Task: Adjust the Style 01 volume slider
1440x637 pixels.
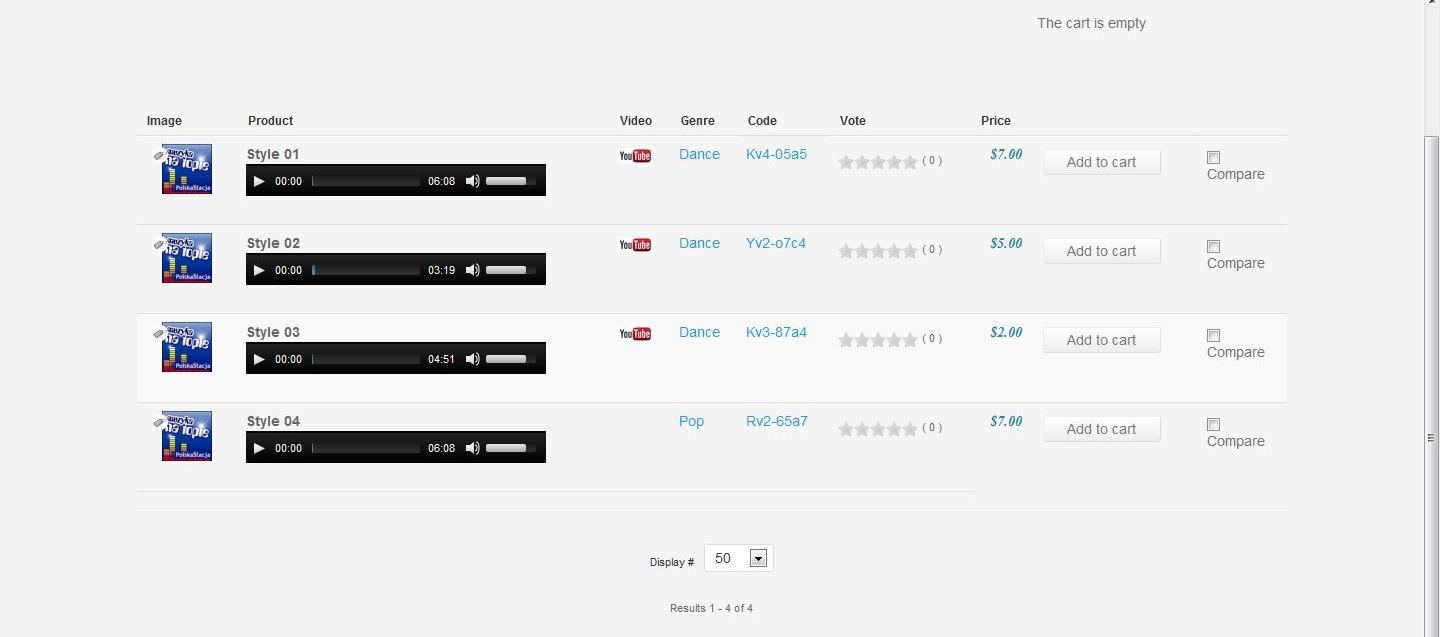Action: 510,181
